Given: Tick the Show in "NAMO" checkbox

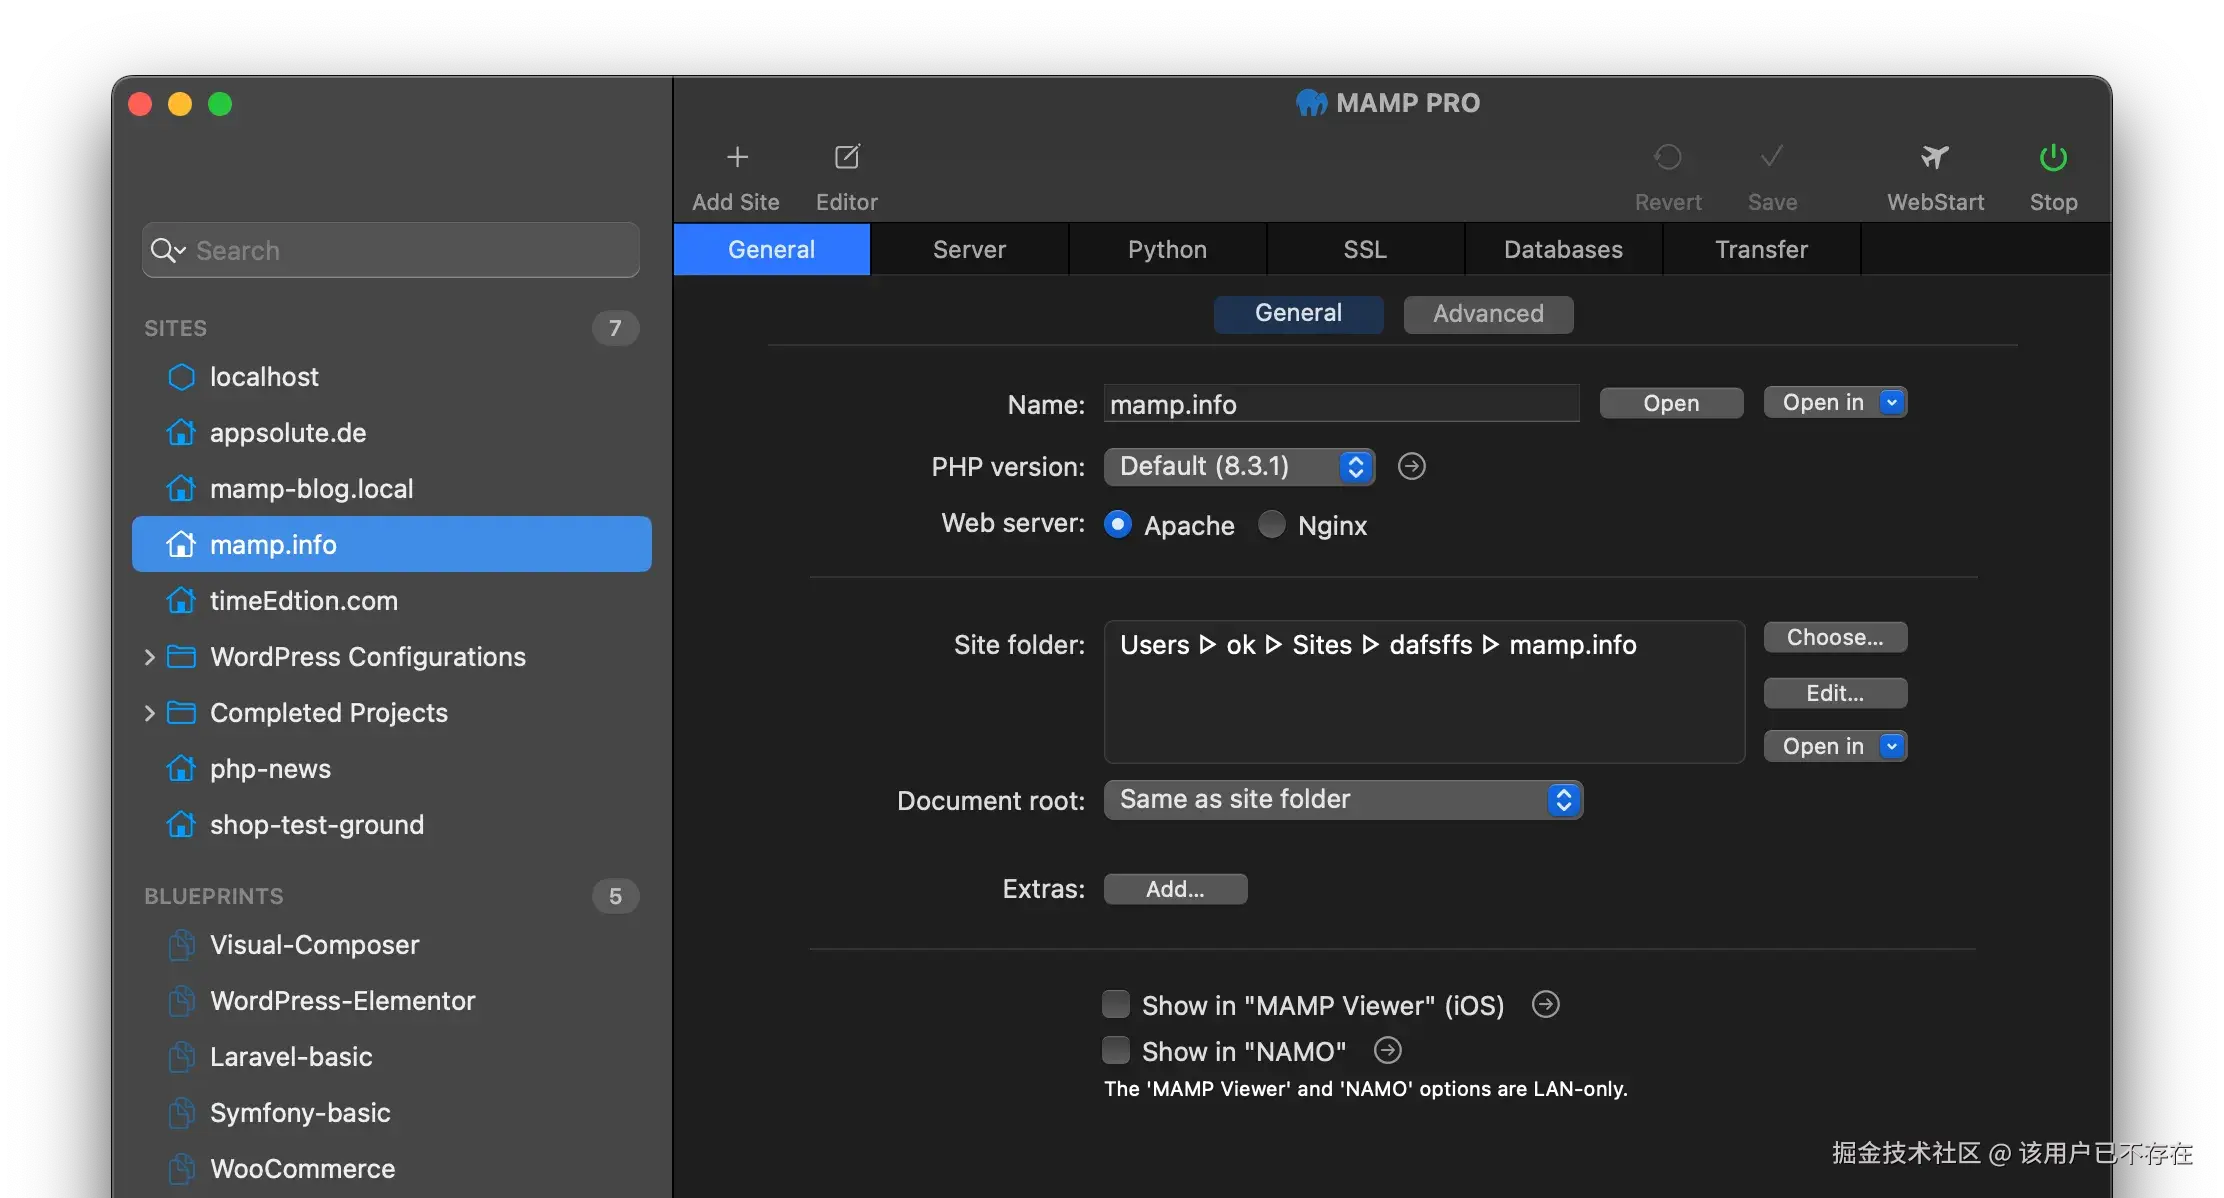Looking at the screenshot, I should coord(1116,1050).
